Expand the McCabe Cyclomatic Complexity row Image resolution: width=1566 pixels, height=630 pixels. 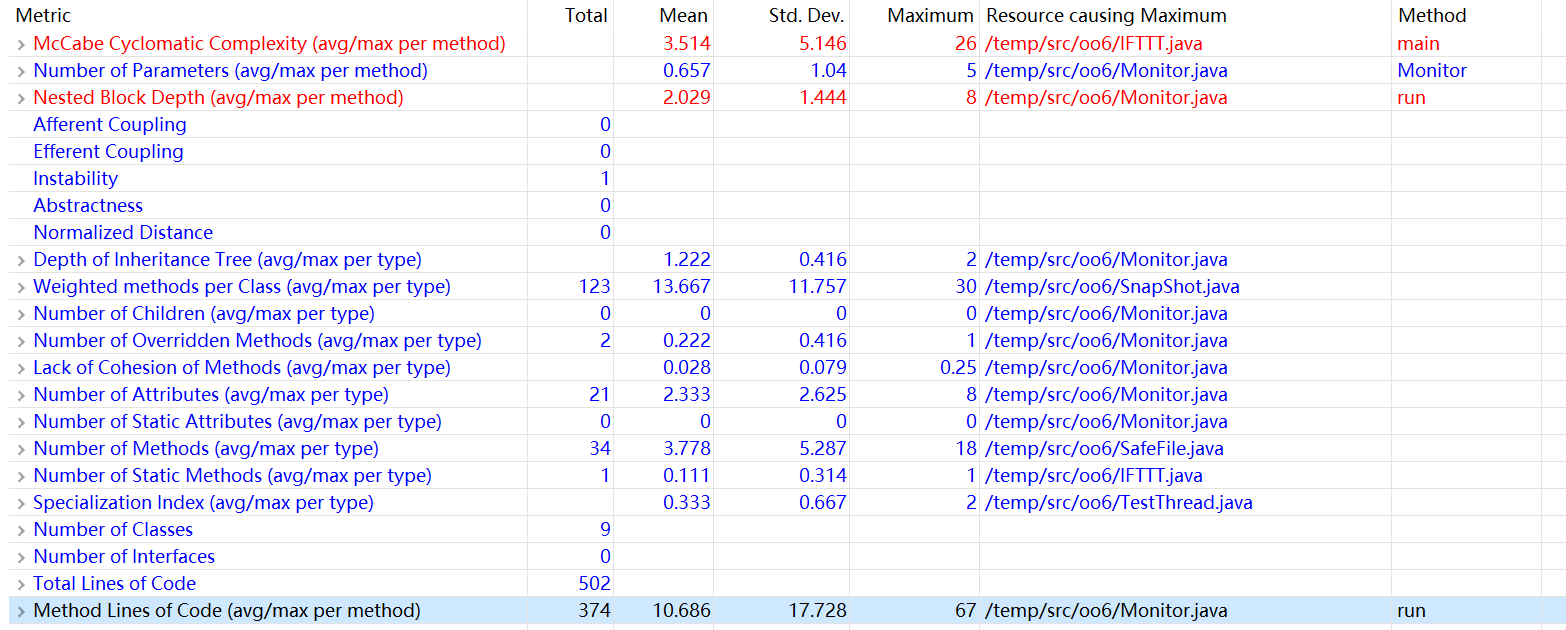[20, 44]
